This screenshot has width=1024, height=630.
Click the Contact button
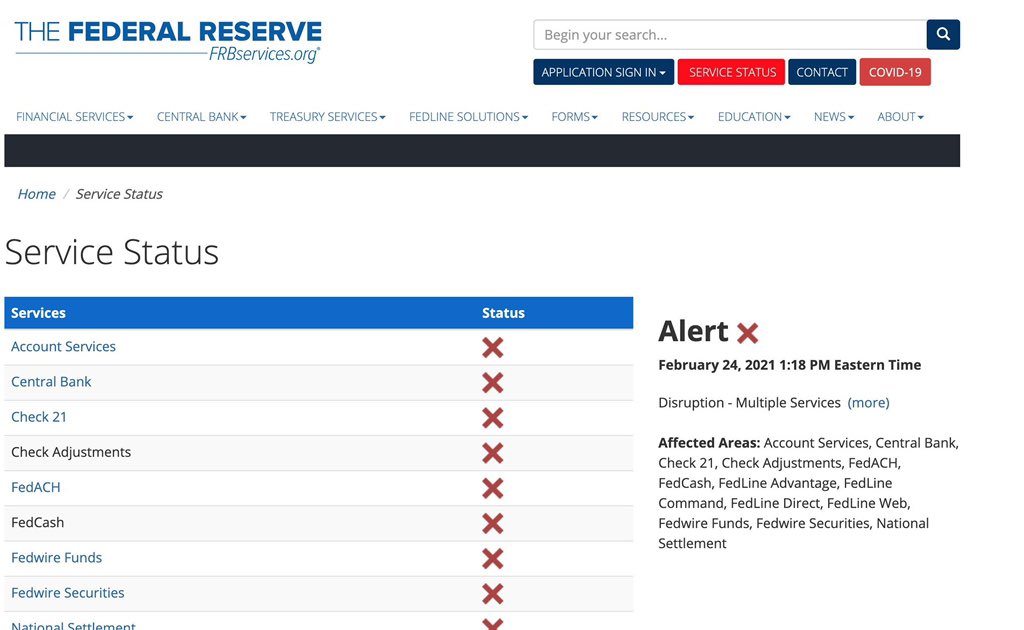pos(822,72)
